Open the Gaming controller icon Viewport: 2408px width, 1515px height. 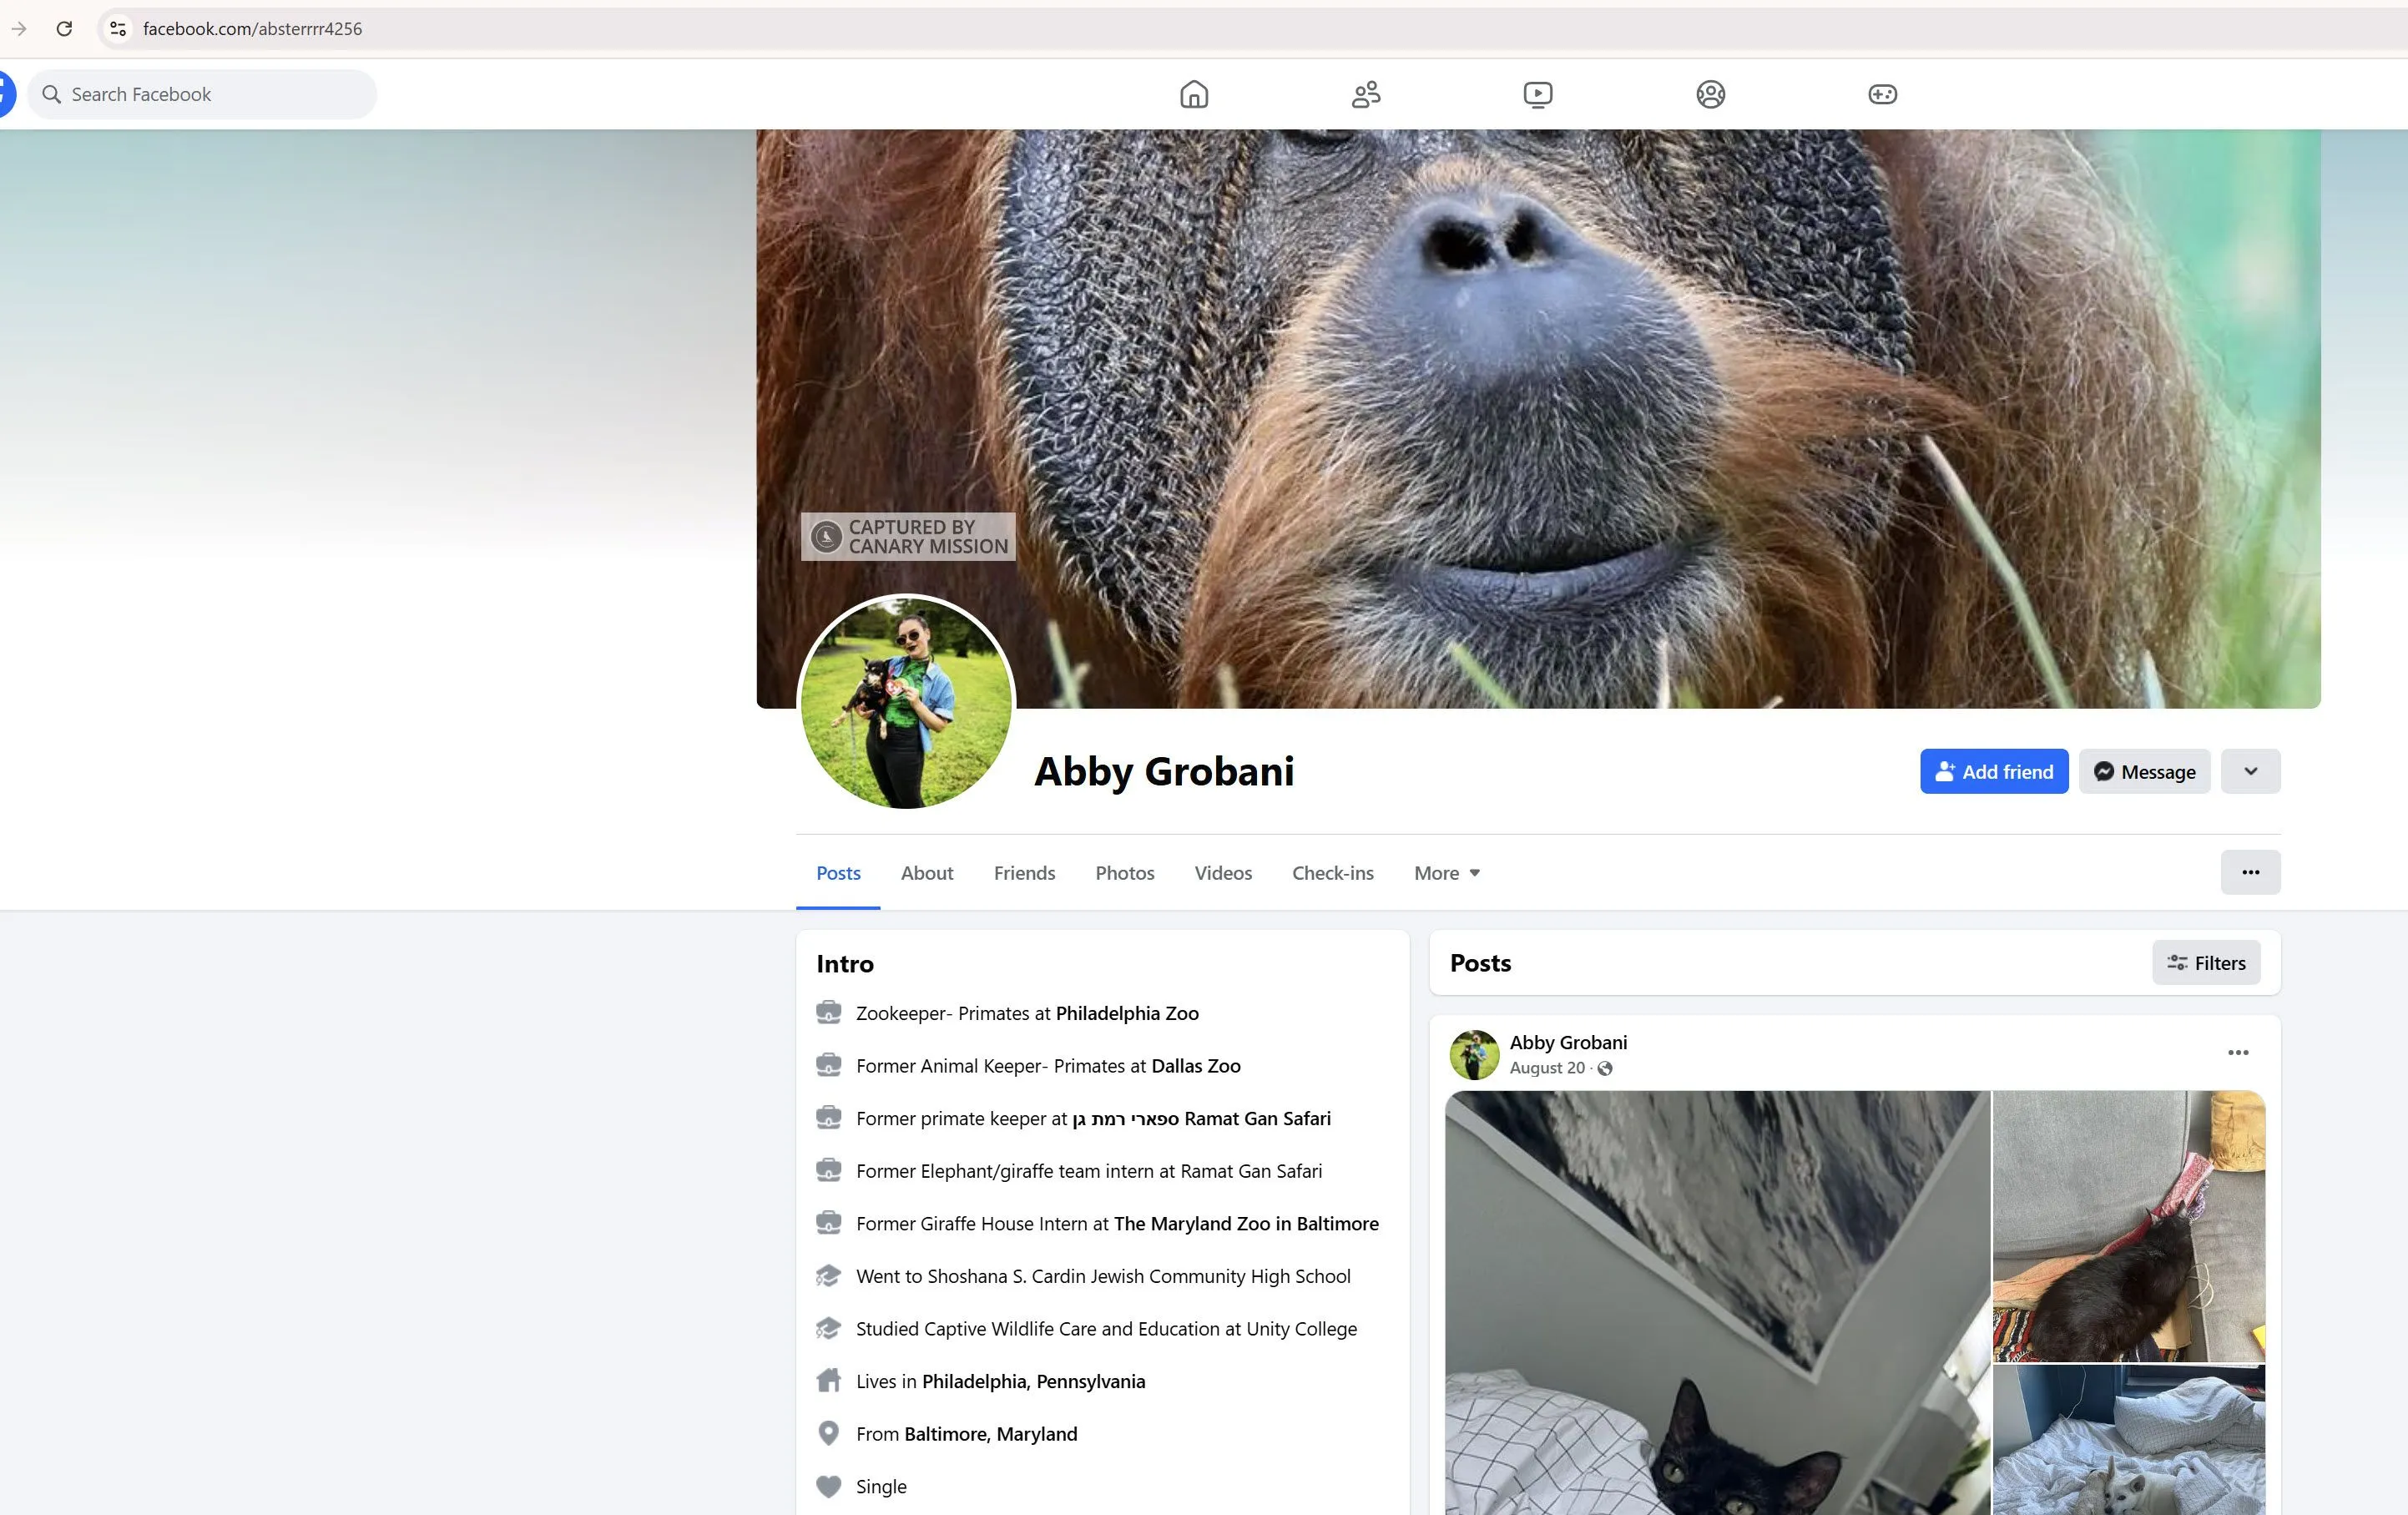point(1882,94)
